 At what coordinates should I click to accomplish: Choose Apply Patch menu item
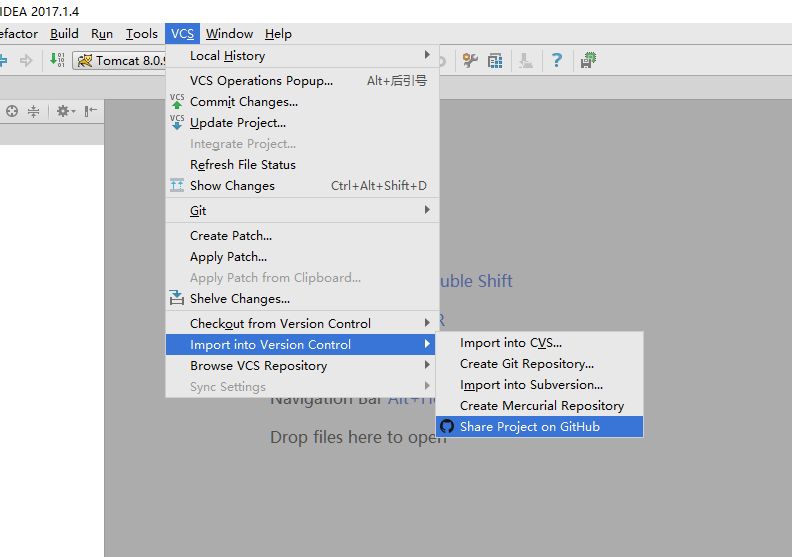(x=302, y=257)
